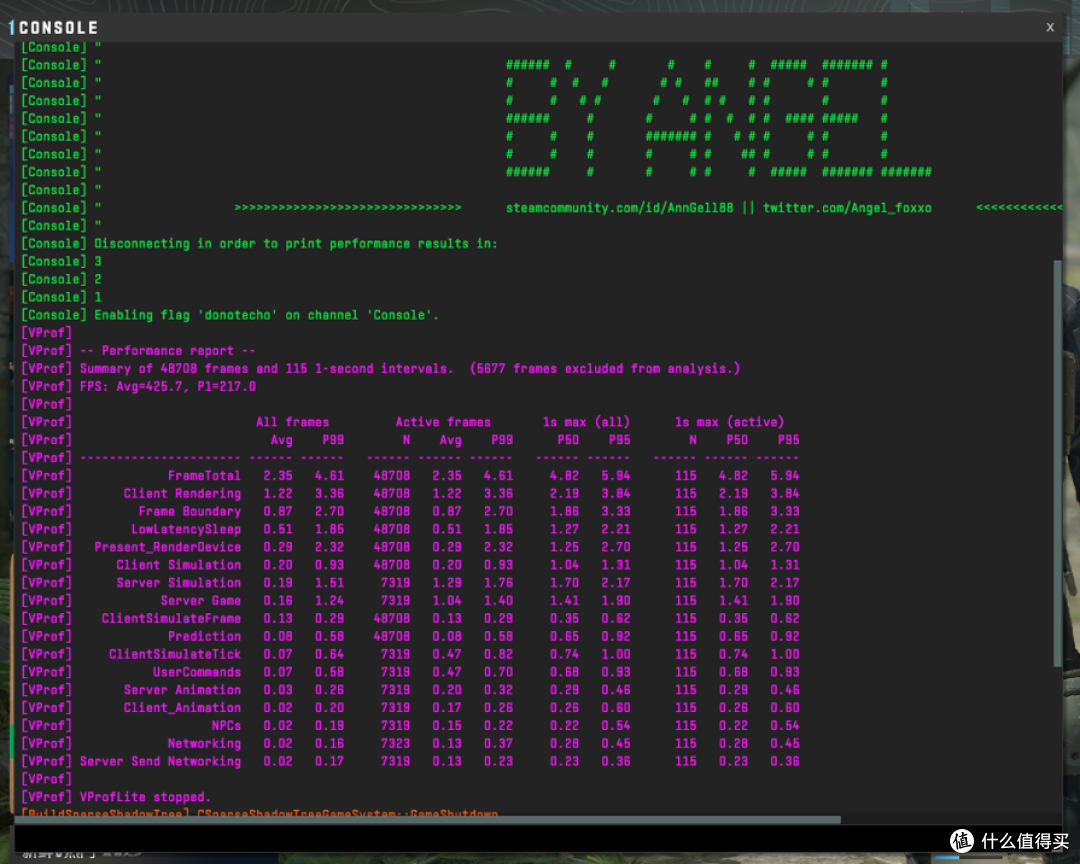Click the Server Simulation row label

pos(179,583)
